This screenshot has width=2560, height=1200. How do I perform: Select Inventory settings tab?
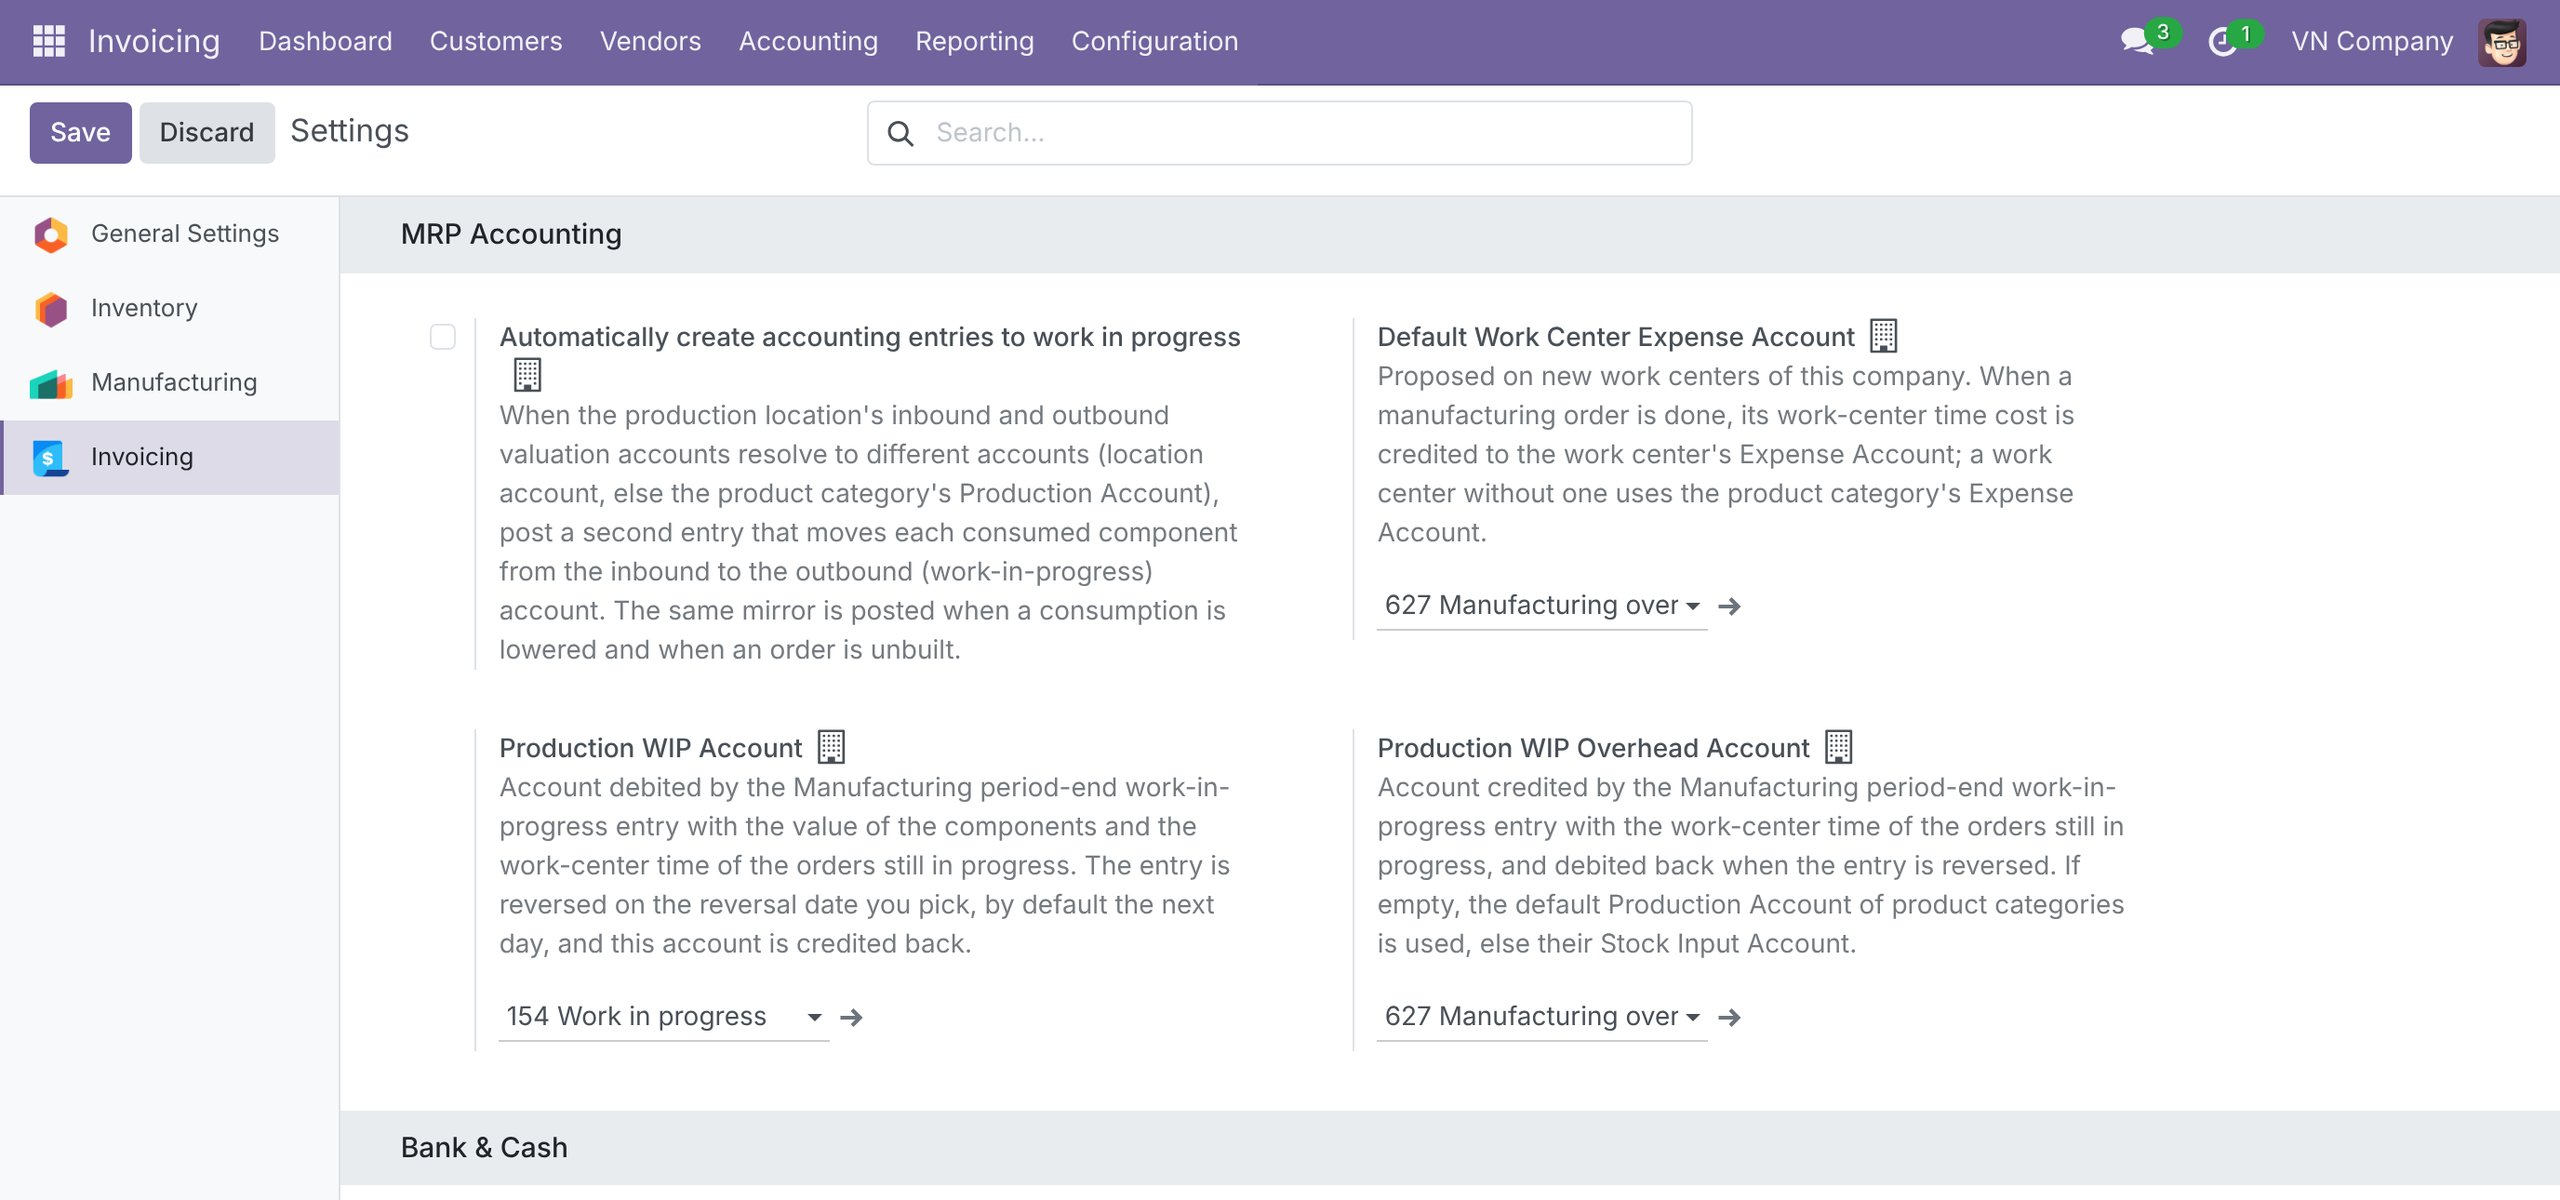pos(170,309)
